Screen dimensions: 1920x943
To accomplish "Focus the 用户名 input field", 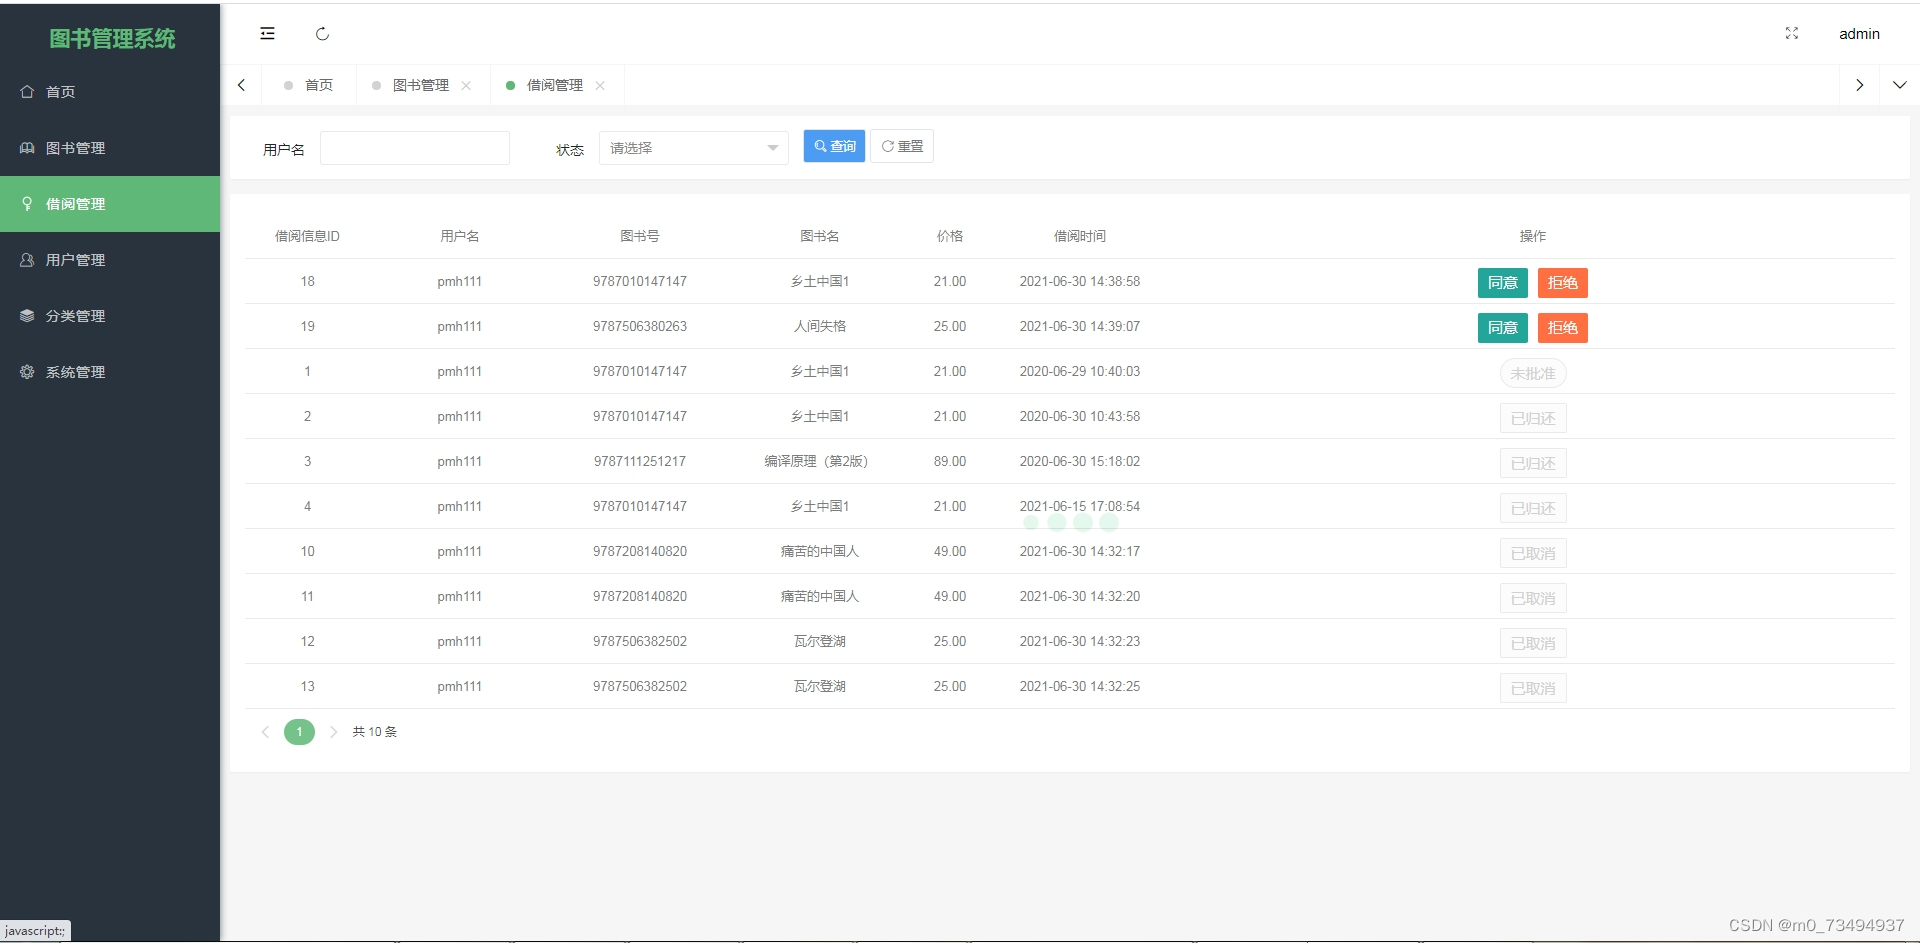I will click(x=415, y=148).
